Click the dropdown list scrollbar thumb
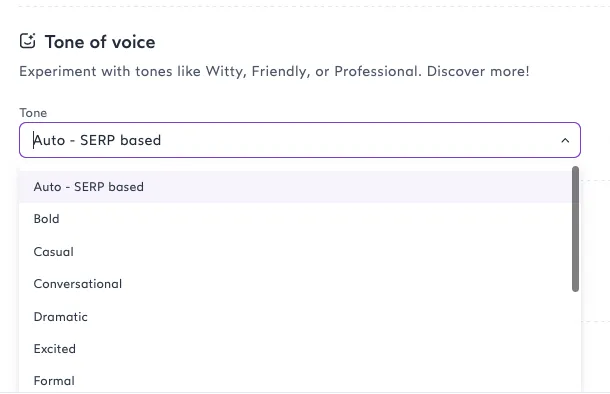The height and width of the screenshot is (394, 610). click(575, 229)
